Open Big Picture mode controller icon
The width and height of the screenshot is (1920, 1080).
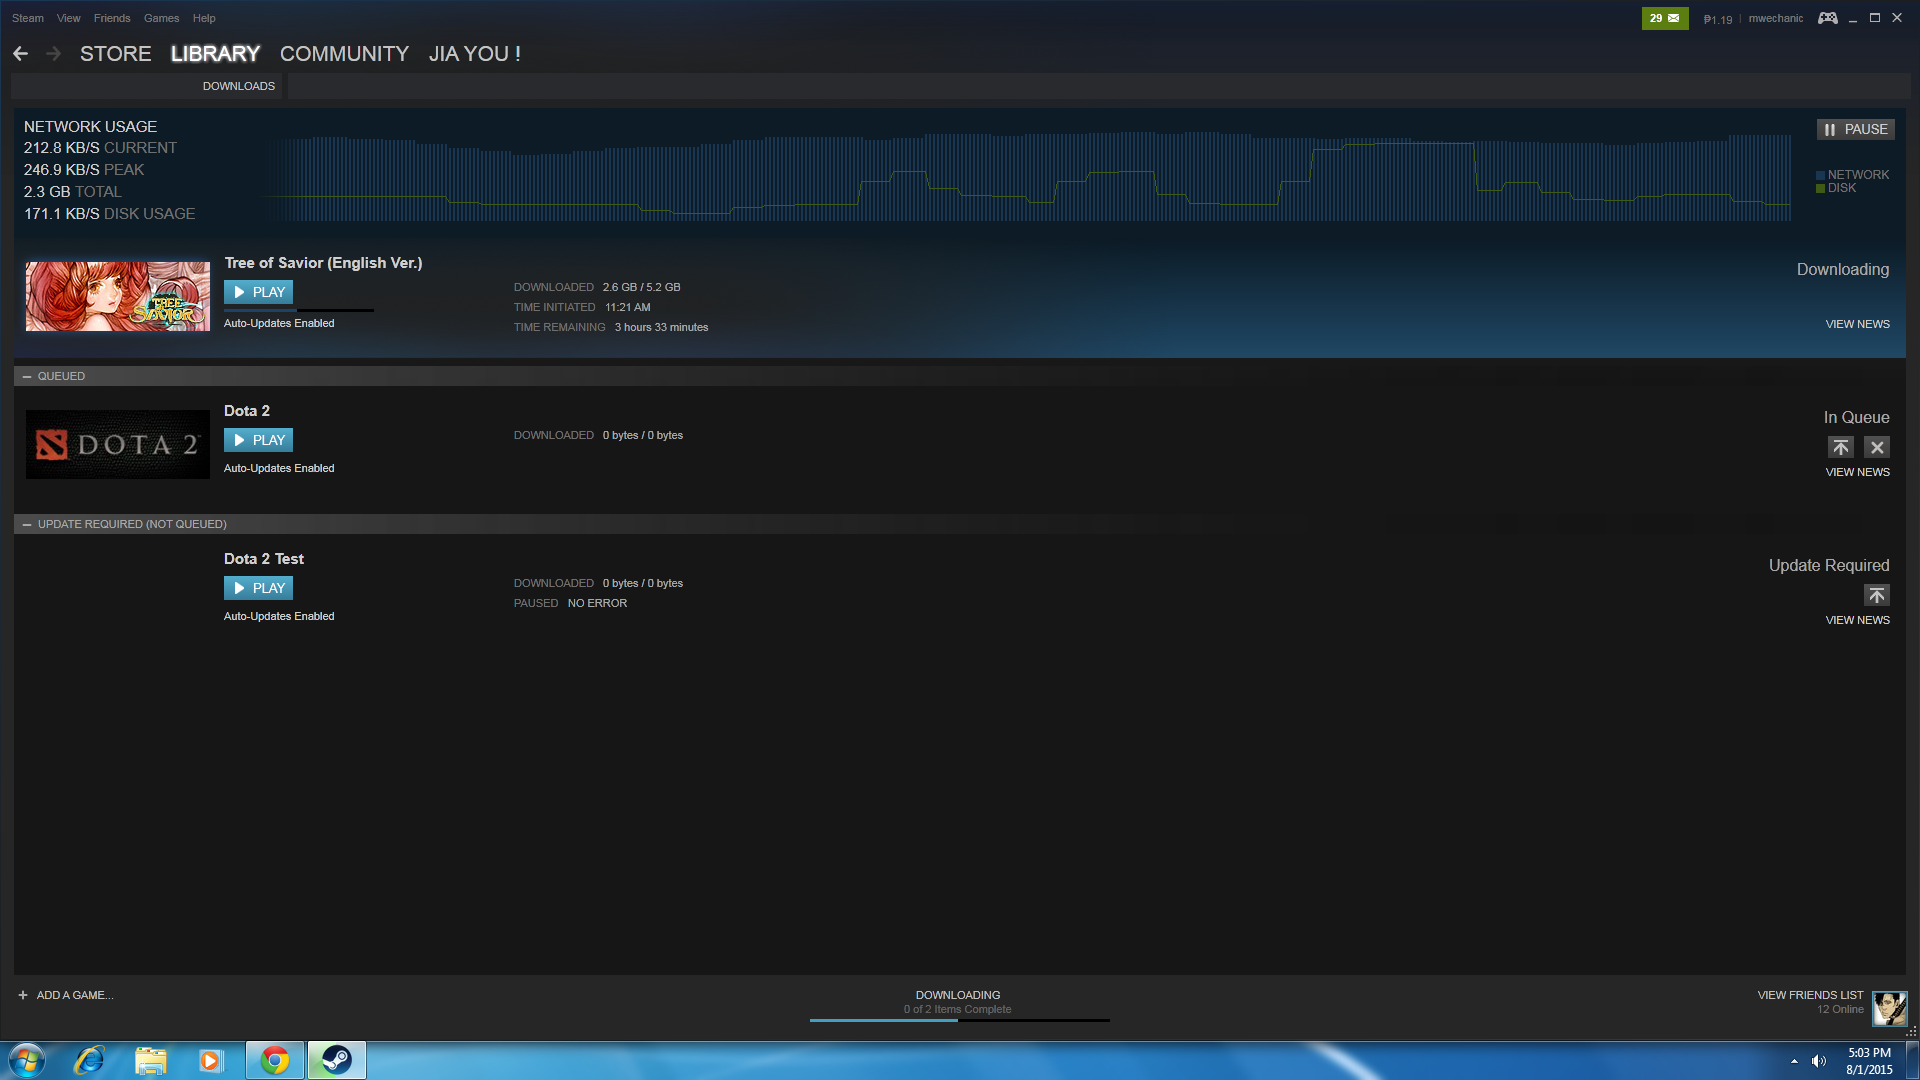[x=1827, y=18]
